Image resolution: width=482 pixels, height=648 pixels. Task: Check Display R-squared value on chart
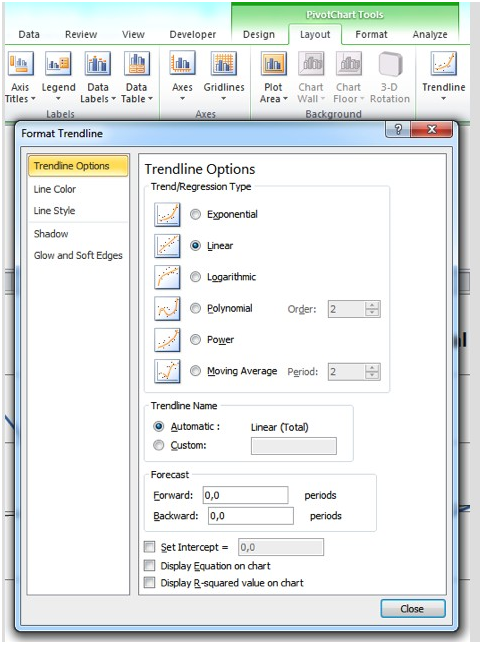pyautogui.click(x=149, y=583)
